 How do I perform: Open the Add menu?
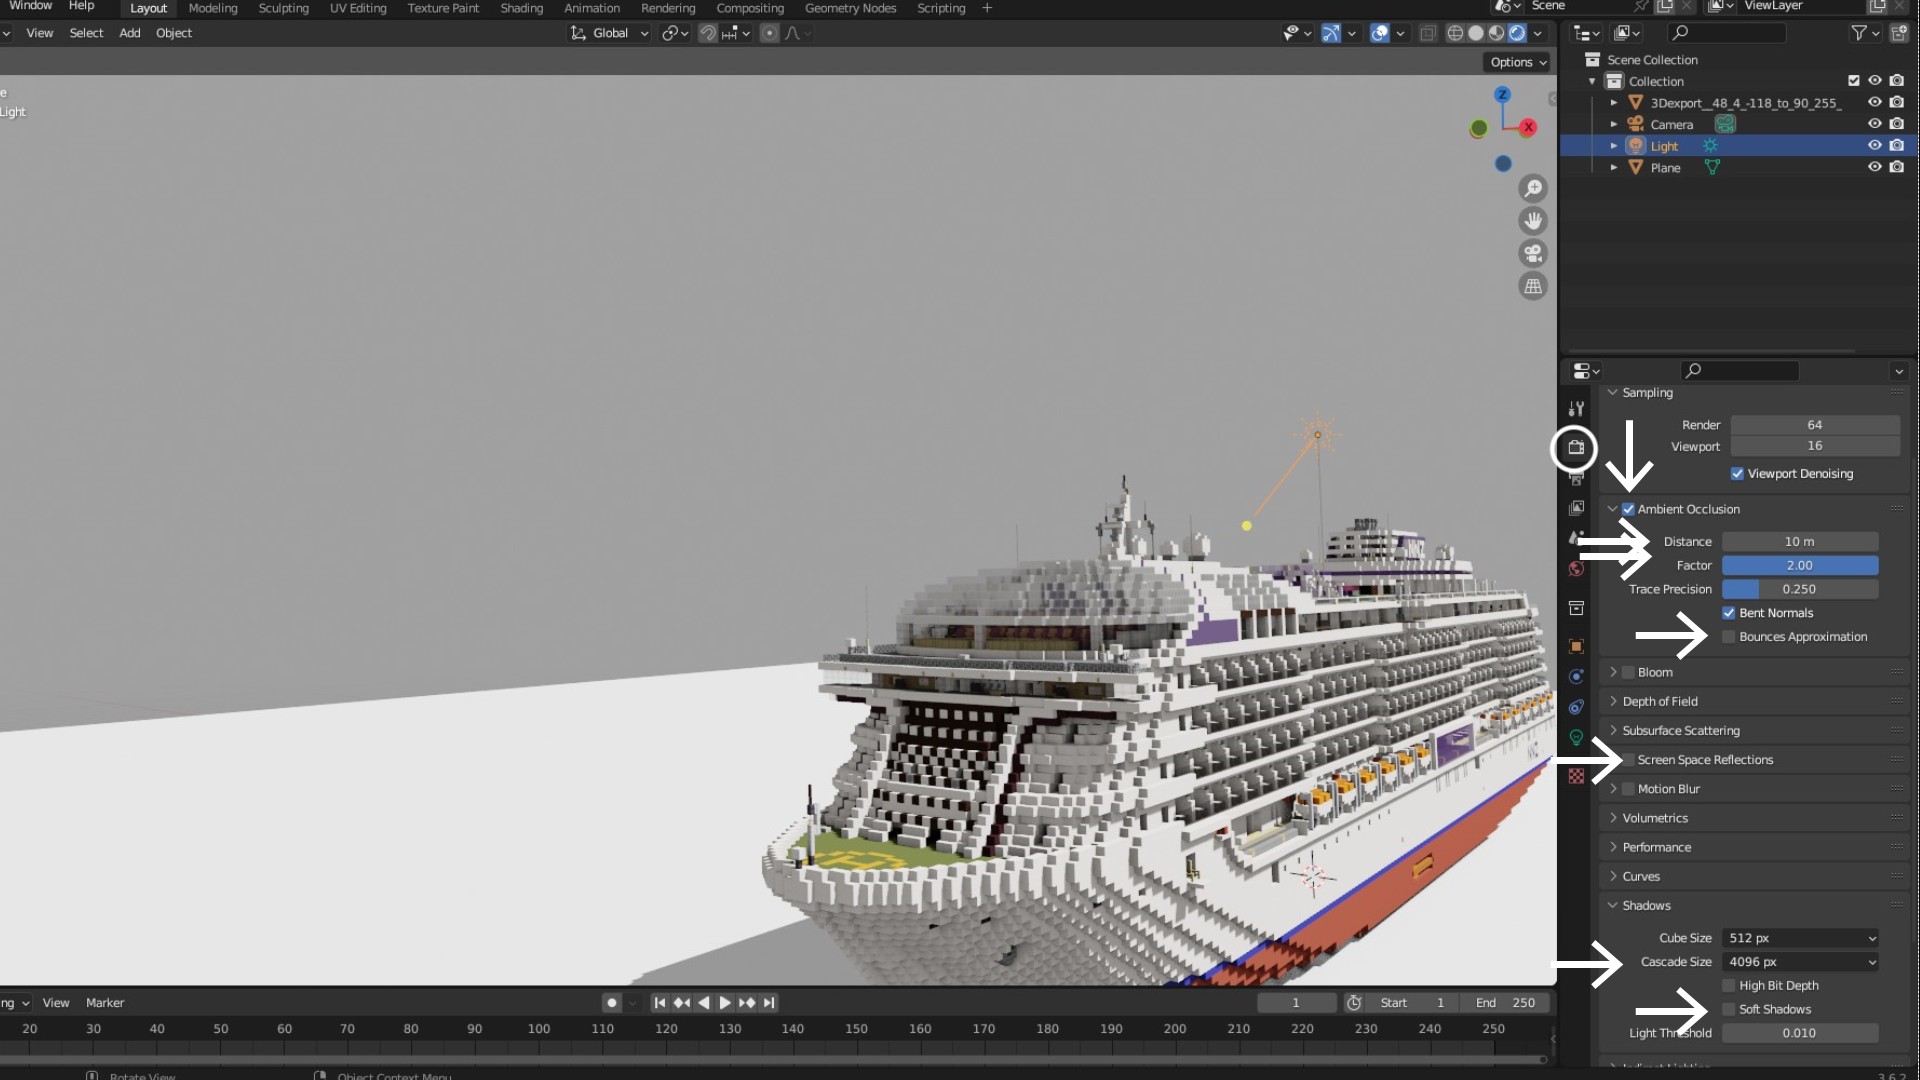[129, 33]
